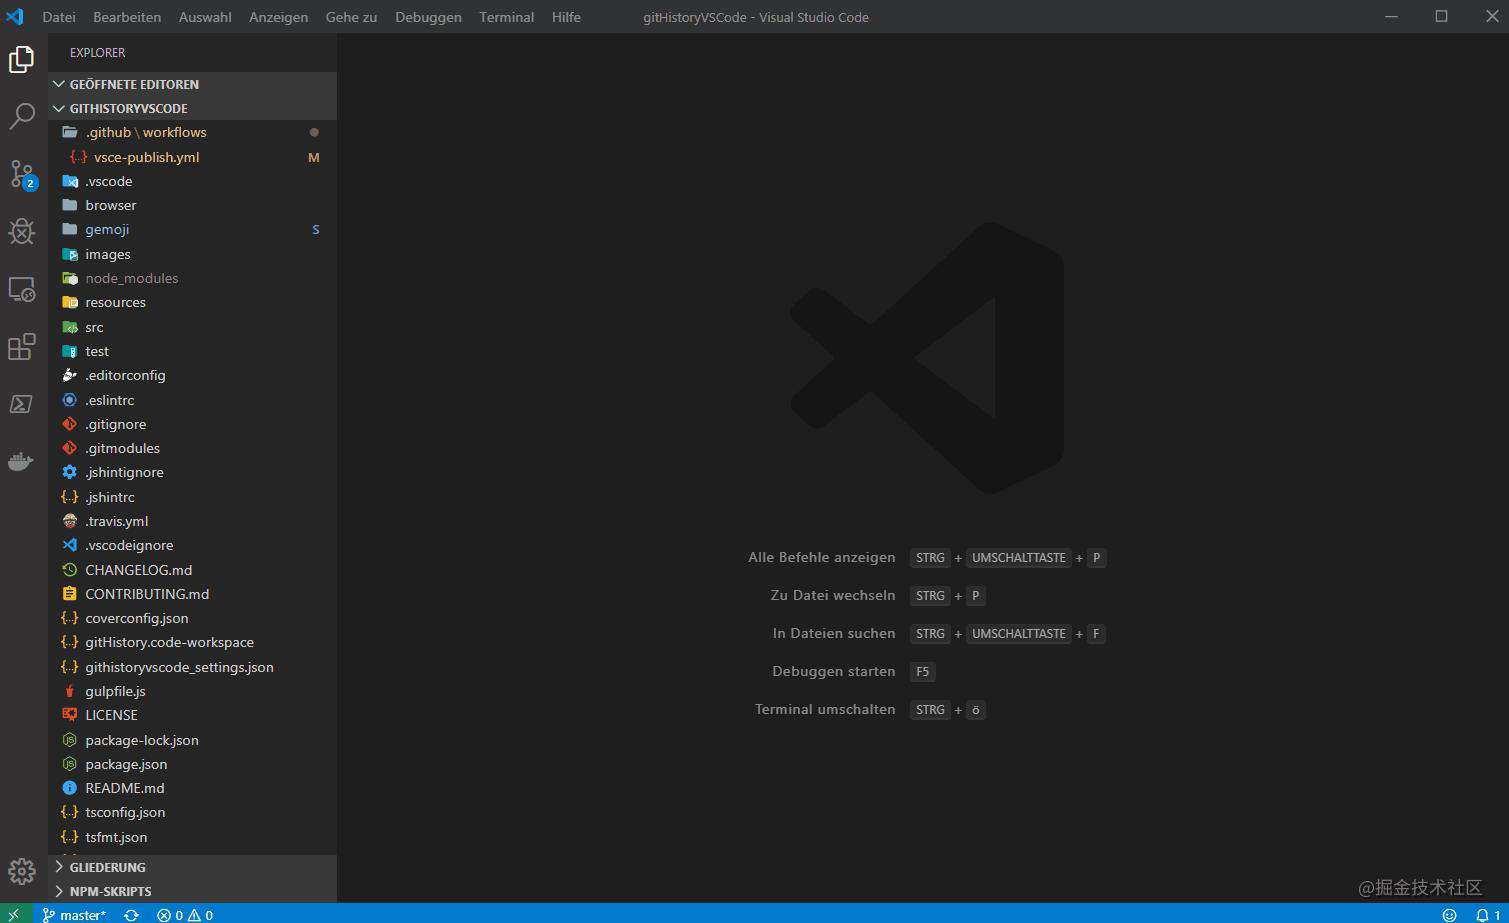The image size is (1509, 923).
Task: Expand the gemoji folder
Action: tap(192, 229)
